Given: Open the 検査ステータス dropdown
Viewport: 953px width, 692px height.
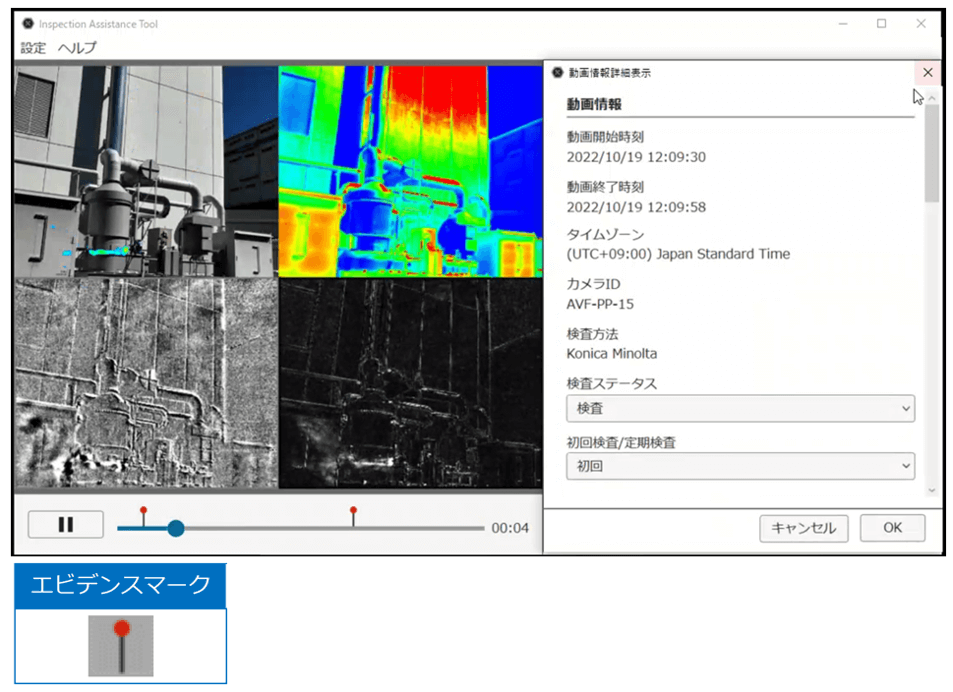Looking at the screenshot, I should click(x=740, y=408).
